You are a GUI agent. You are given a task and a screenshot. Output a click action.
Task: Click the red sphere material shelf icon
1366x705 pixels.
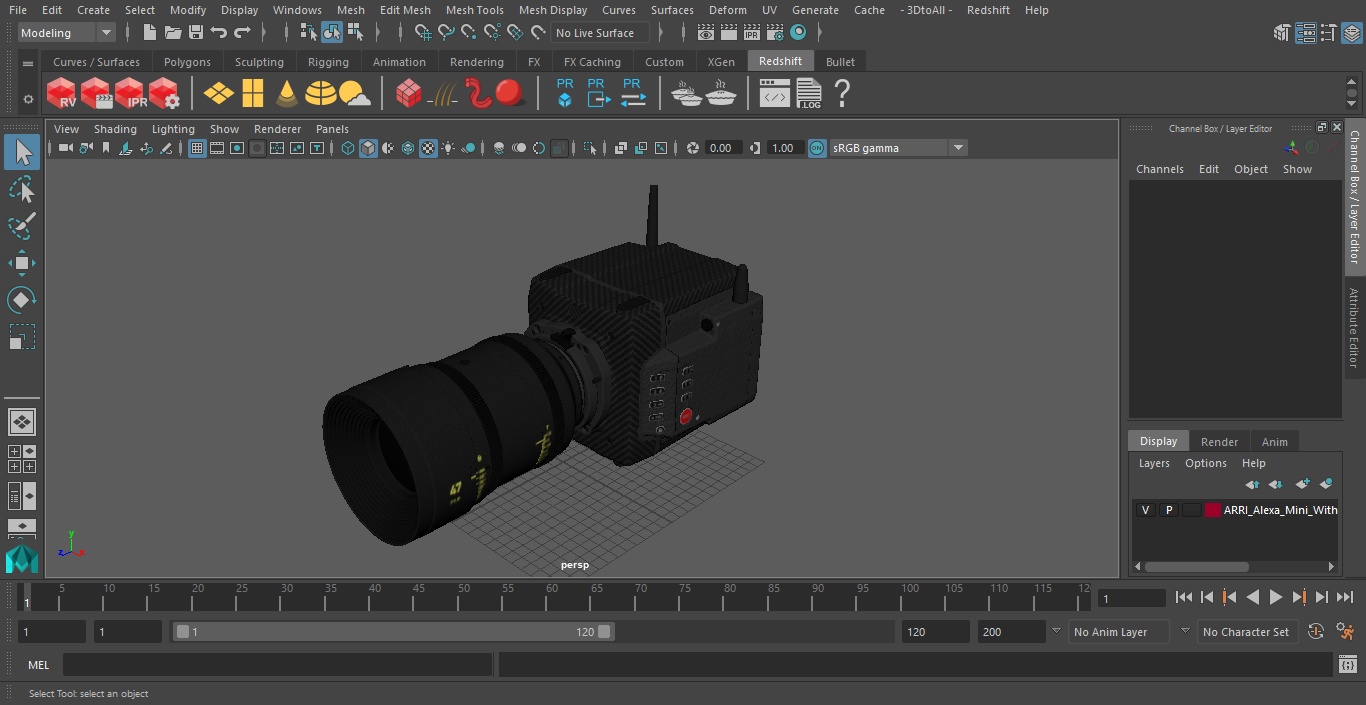510,94
